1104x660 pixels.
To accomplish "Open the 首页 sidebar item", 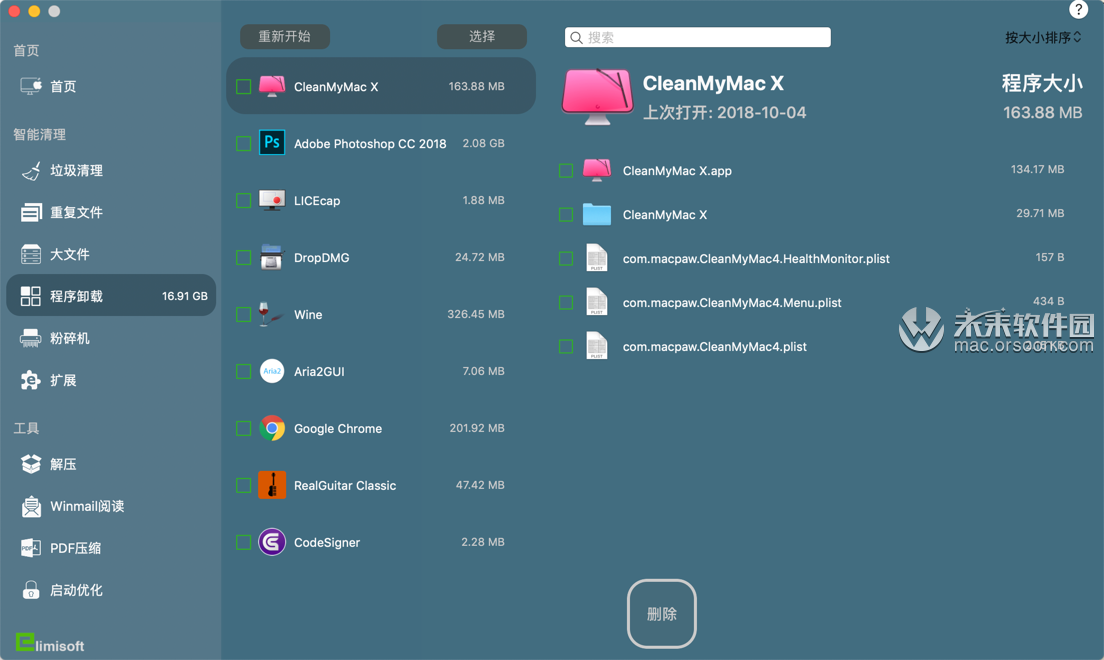I will pyautogui.click(x=111, y=86).
